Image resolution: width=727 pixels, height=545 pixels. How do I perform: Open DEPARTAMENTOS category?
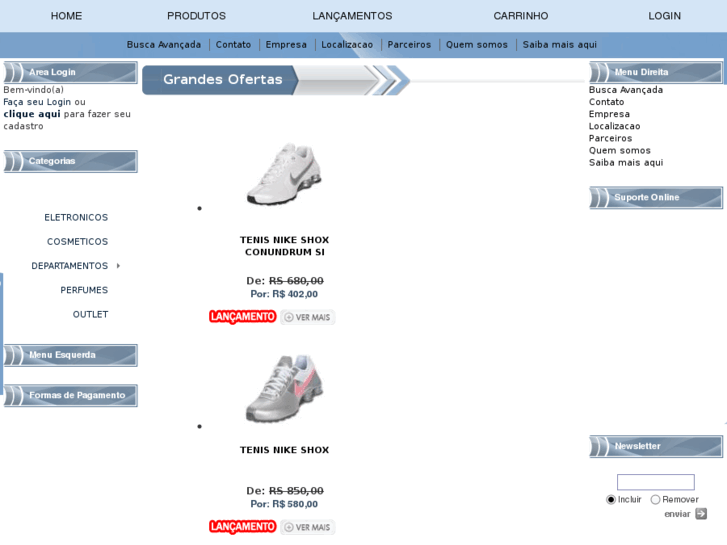coord(70,266)
